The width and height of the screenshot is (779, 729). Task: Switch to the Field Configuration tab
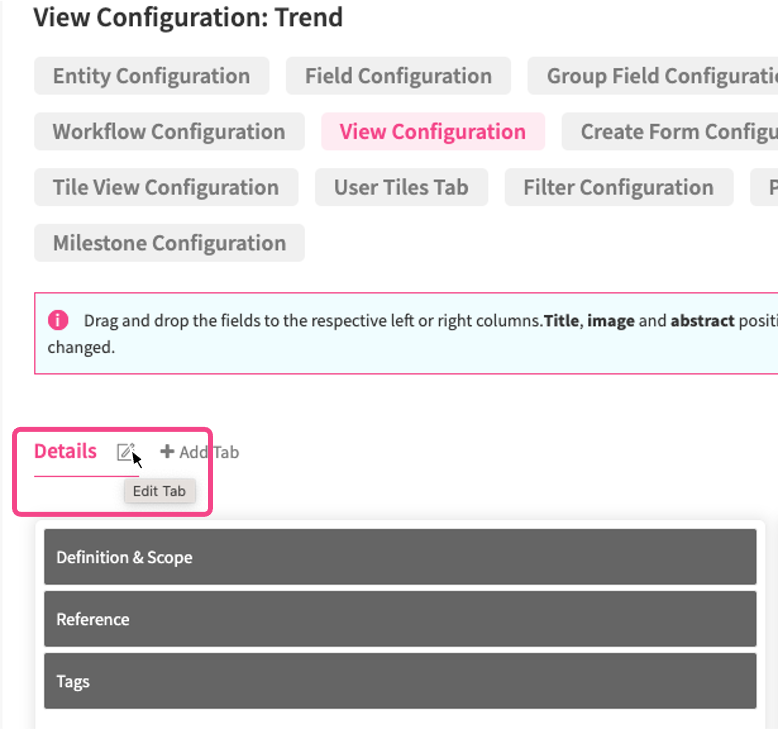click(398, 76)
